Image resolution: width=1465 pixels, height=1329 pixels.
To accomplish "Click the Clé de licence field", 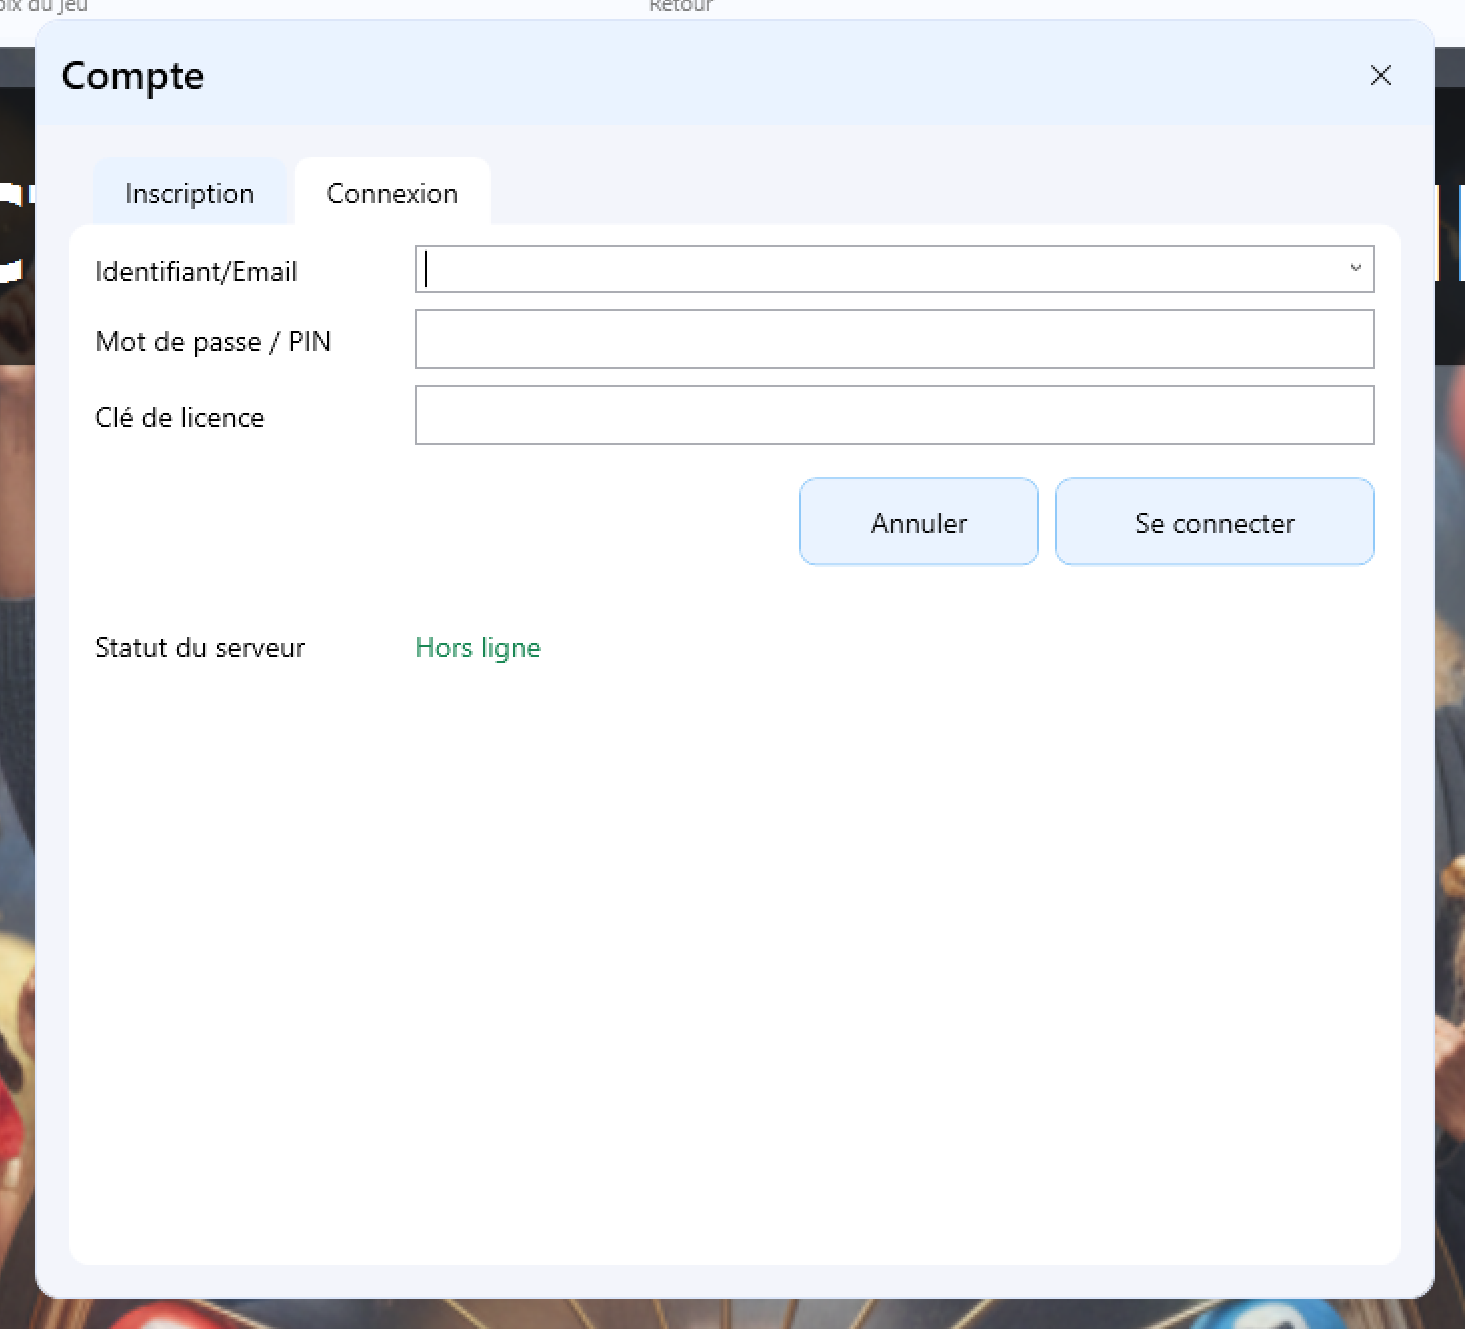I will tap(894, 414).
